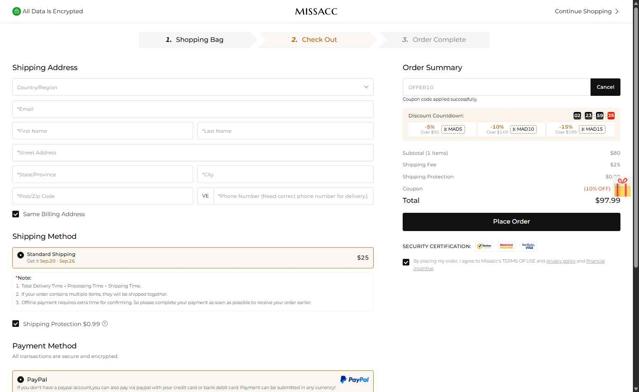639x392 pixels.
Task: Click the 10% OFF coupon value
Action: [x=597, y=189]
